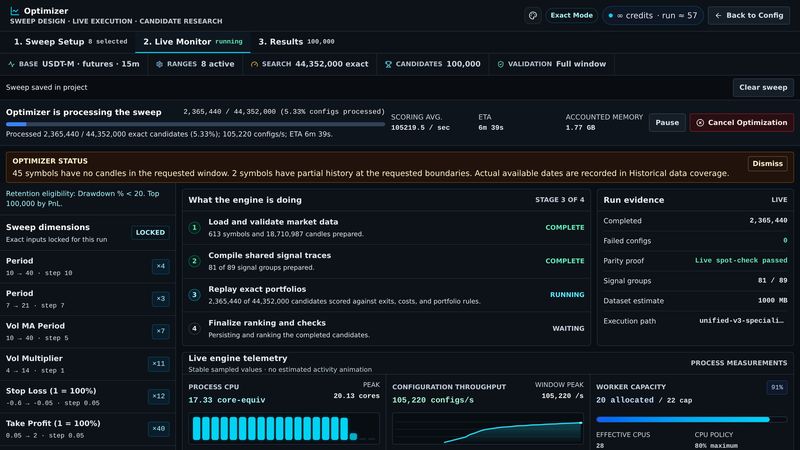The height and width of the screenshot is (450, 800).
Task: Dismiss the Optimizer Status warning
Action: (767, 164)
